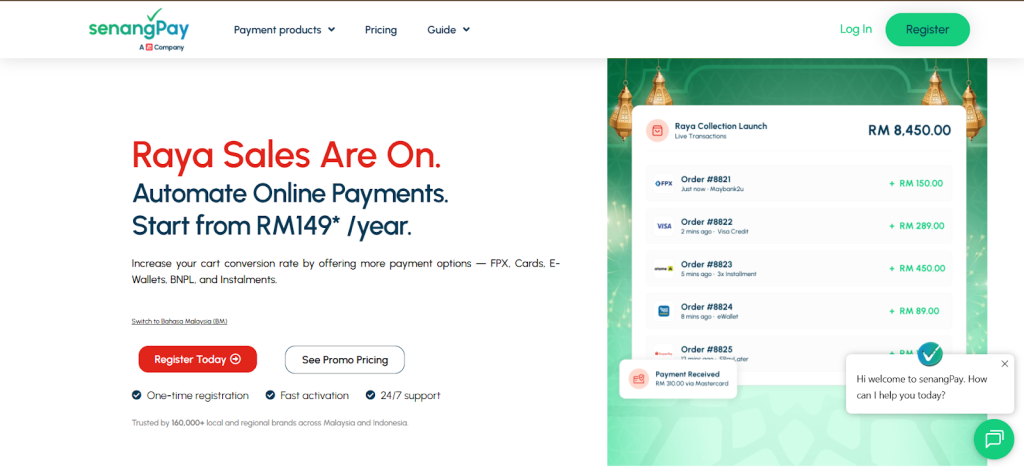Click the Fast activation checkmark
1024x467 pixels.
[x=270, y=395]
